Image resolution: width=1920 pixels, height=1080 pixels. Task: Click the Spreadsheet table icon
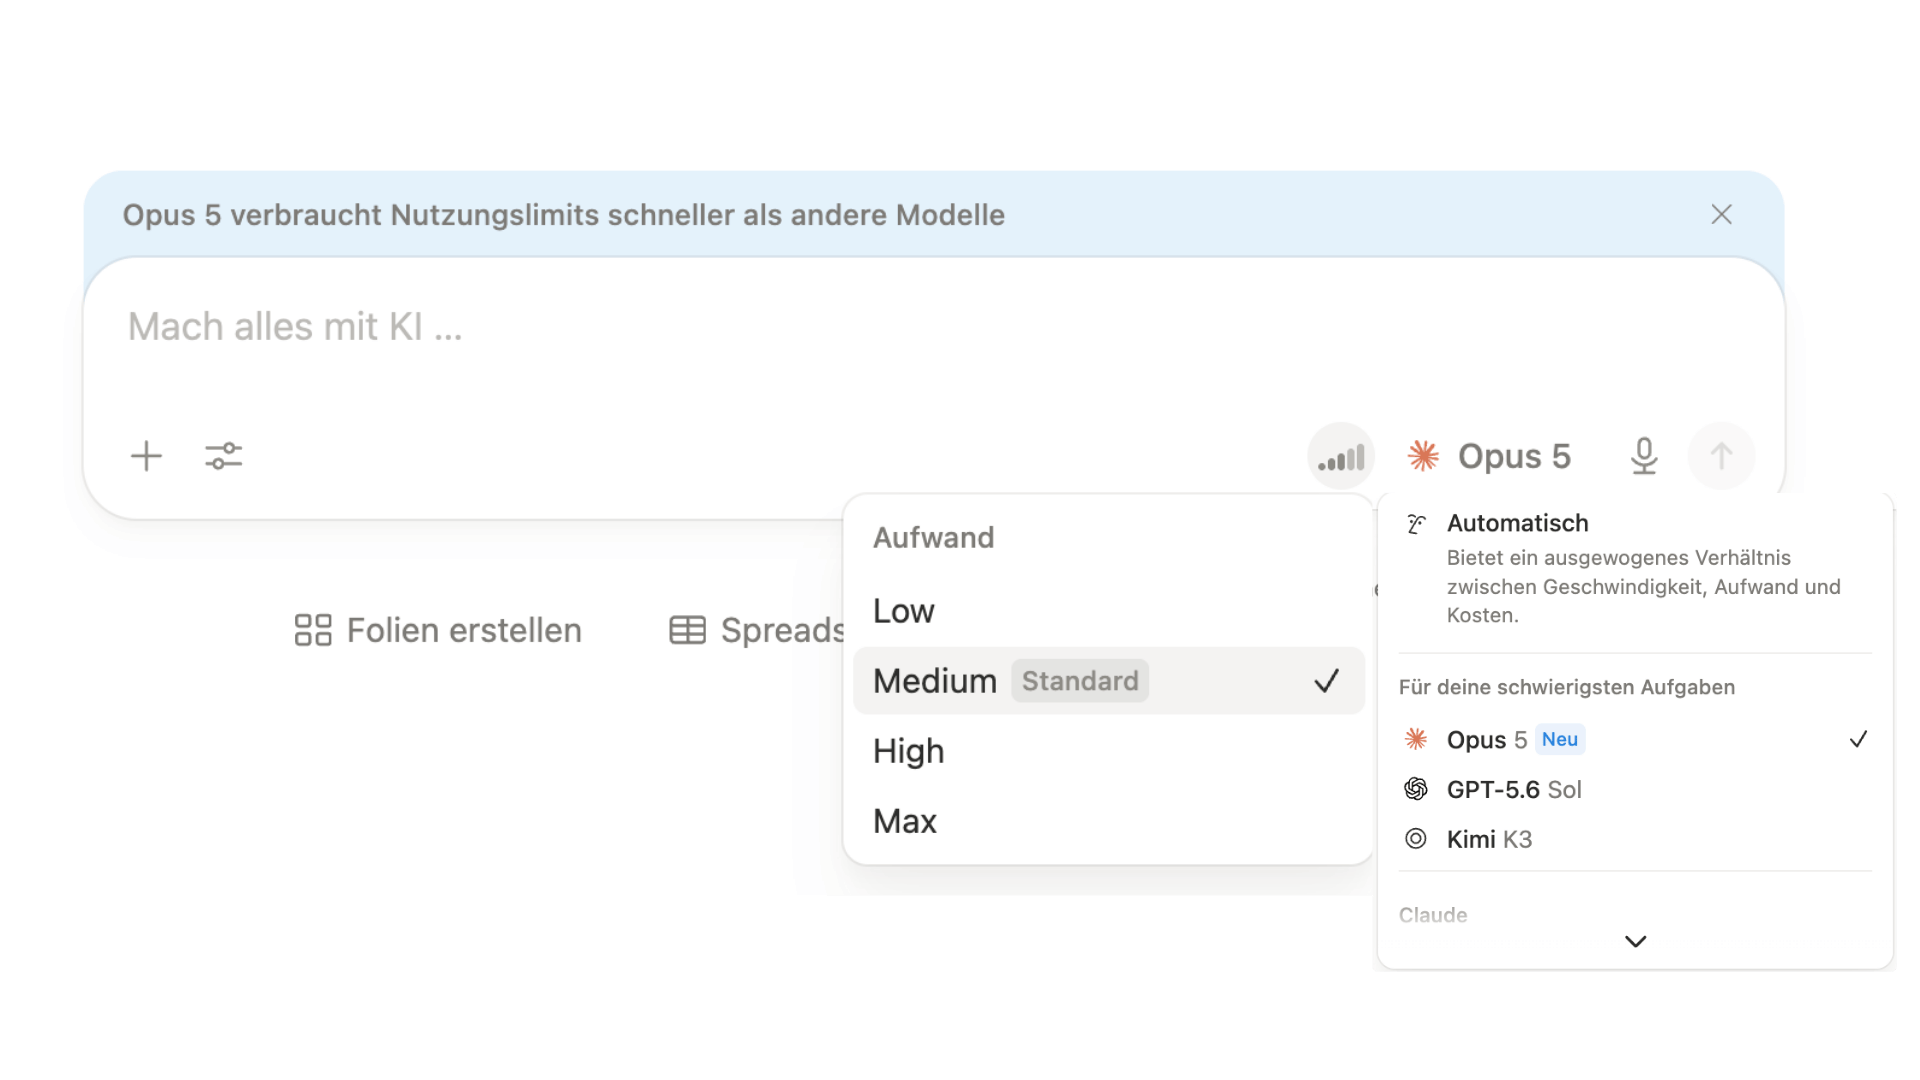point(687,630)
